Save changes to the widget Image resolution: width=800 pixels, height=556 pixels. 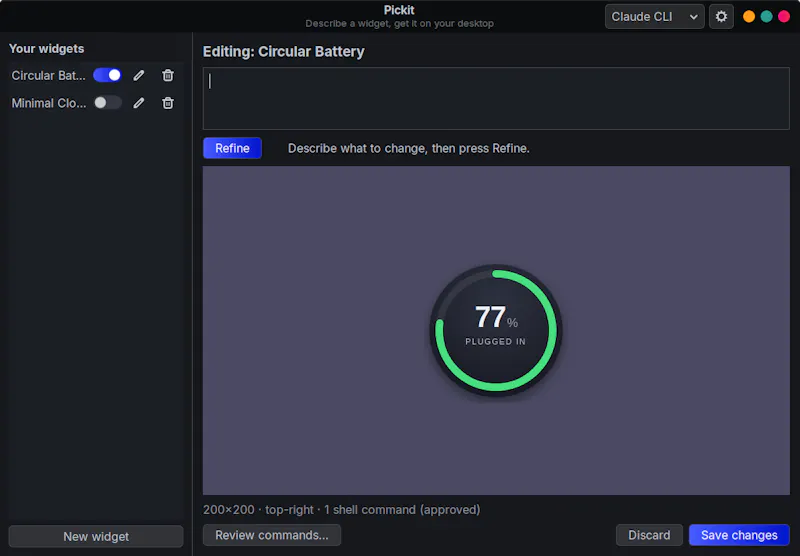click(x=739, y=535)
